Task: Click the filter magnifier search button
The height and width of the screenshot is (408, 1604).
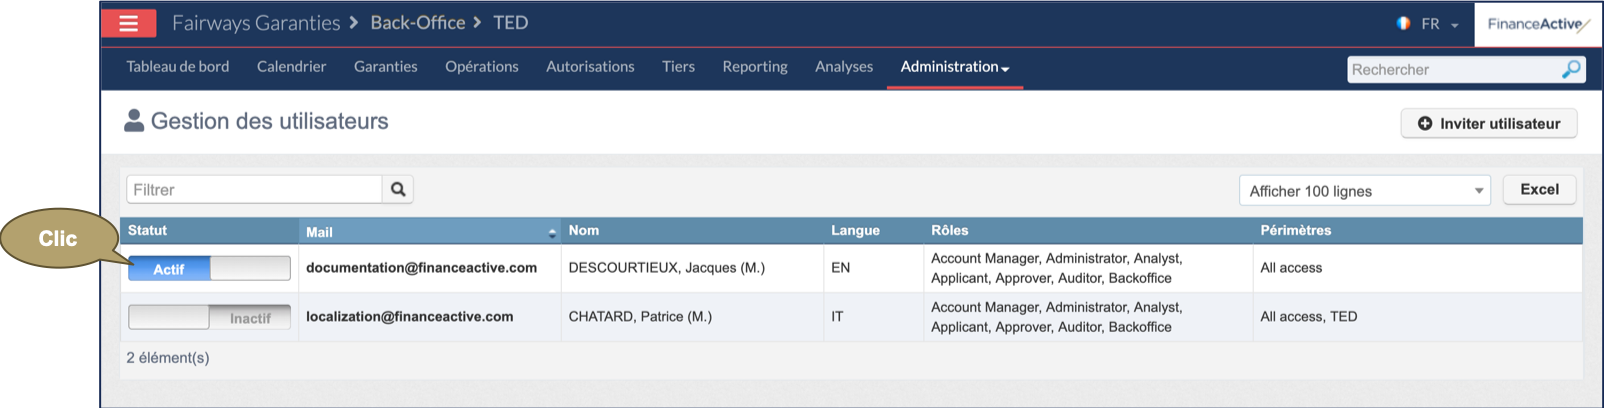Action: 398,189
